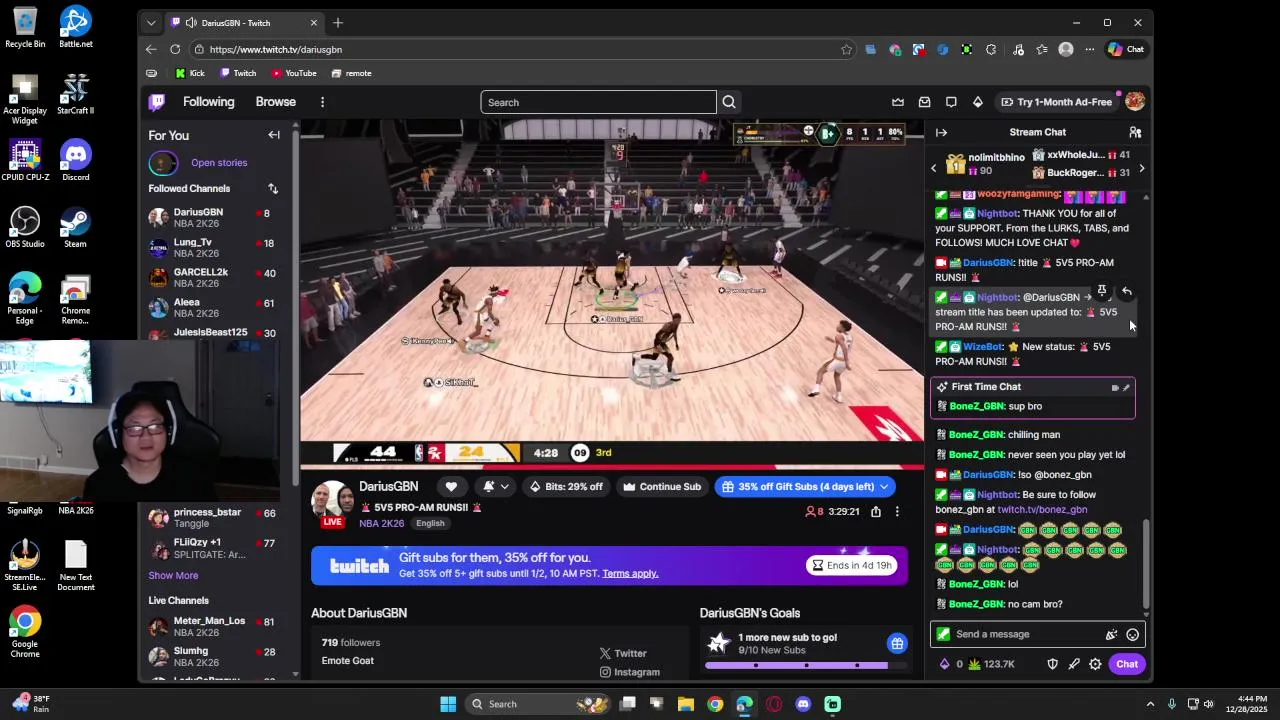This screenshot has width=1280, height=720.
Task: Open the Prime Loot crown icon
Action: (898, 102)
